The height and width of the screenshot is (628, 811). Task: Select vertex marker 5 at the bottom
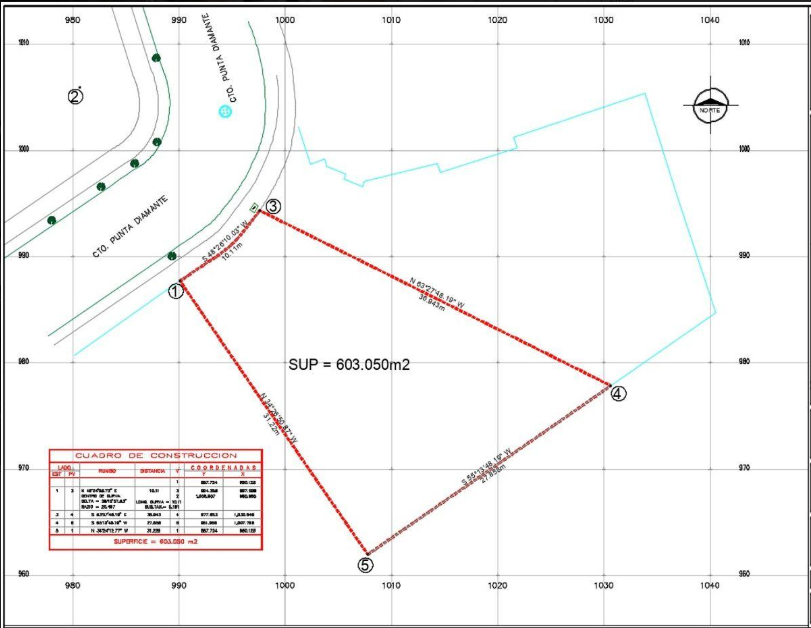(x=365, y=566)
